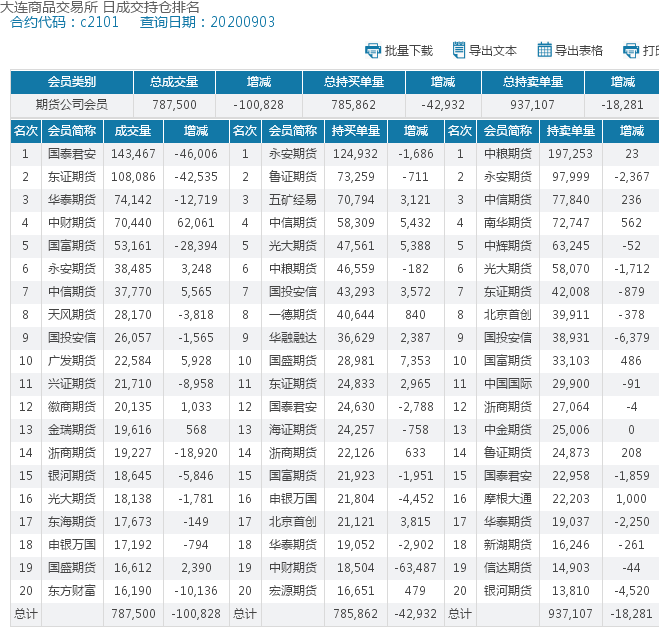Click 东方财富 ranked 20 by volume
The image size is (659, 629).
point(72,590)
